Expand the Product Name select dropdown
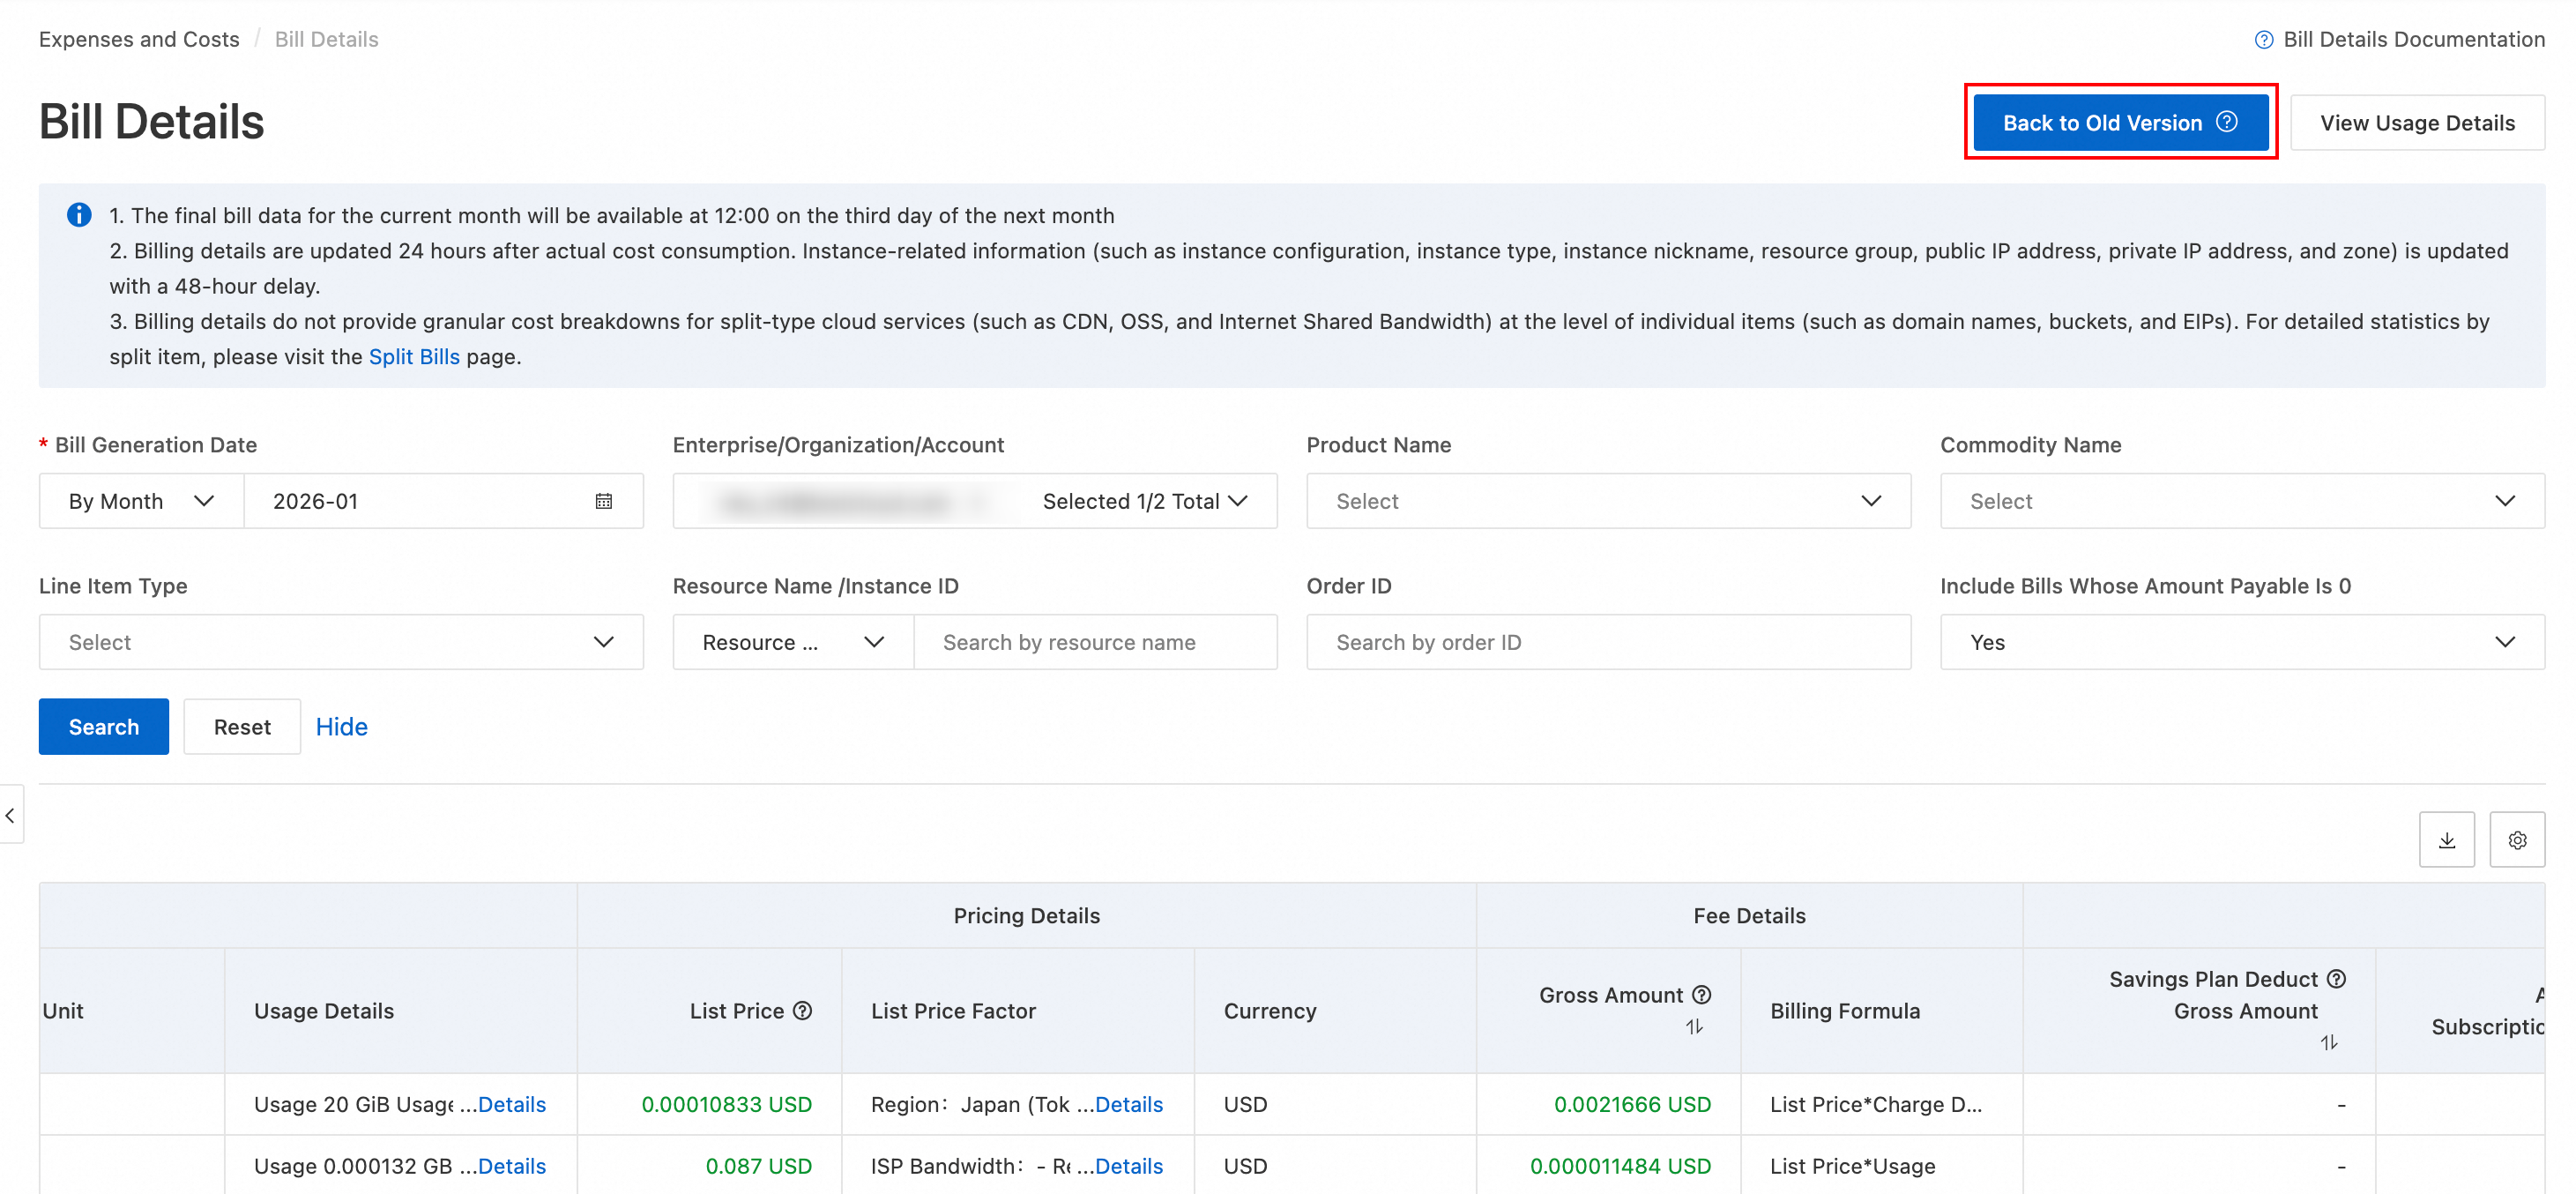2576x1194 pixels. pyautogui.click(x=1608, y=501)
